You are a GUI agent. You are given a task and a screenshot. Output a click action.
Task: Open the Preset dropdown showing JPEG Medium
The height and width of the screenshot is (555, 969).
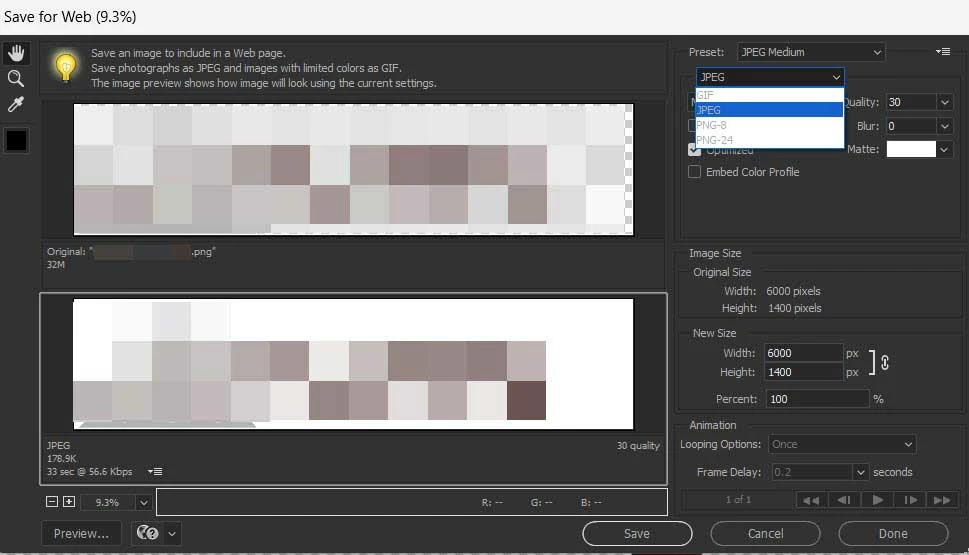tap(811, 53)
